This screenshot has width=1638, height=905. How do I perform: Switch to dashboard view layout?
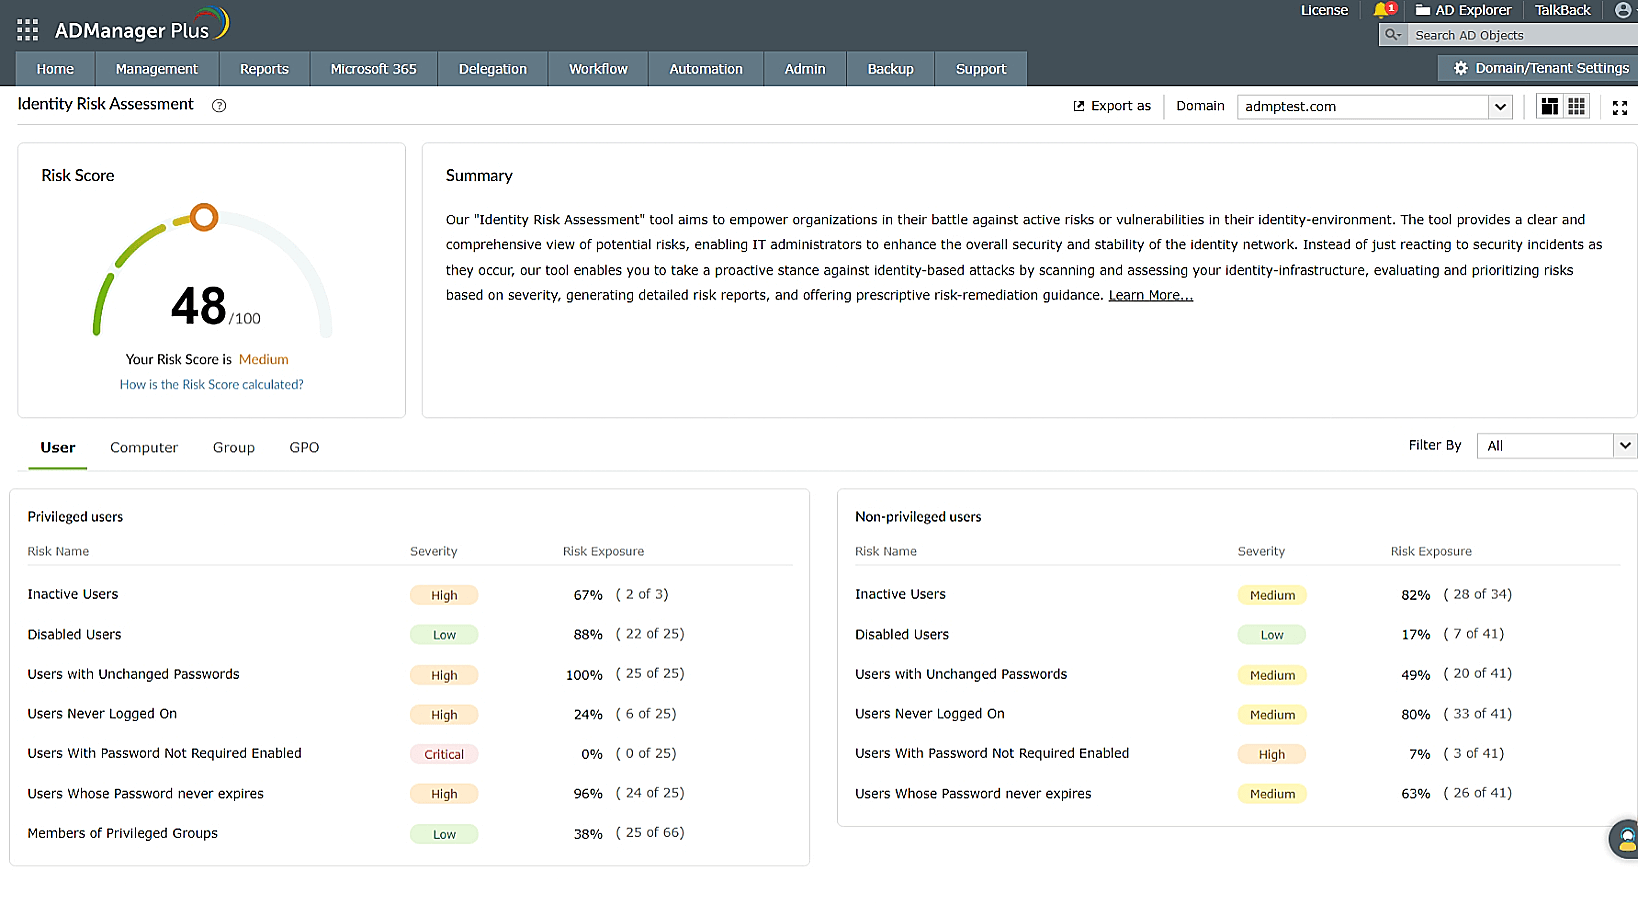(1549, 105)
